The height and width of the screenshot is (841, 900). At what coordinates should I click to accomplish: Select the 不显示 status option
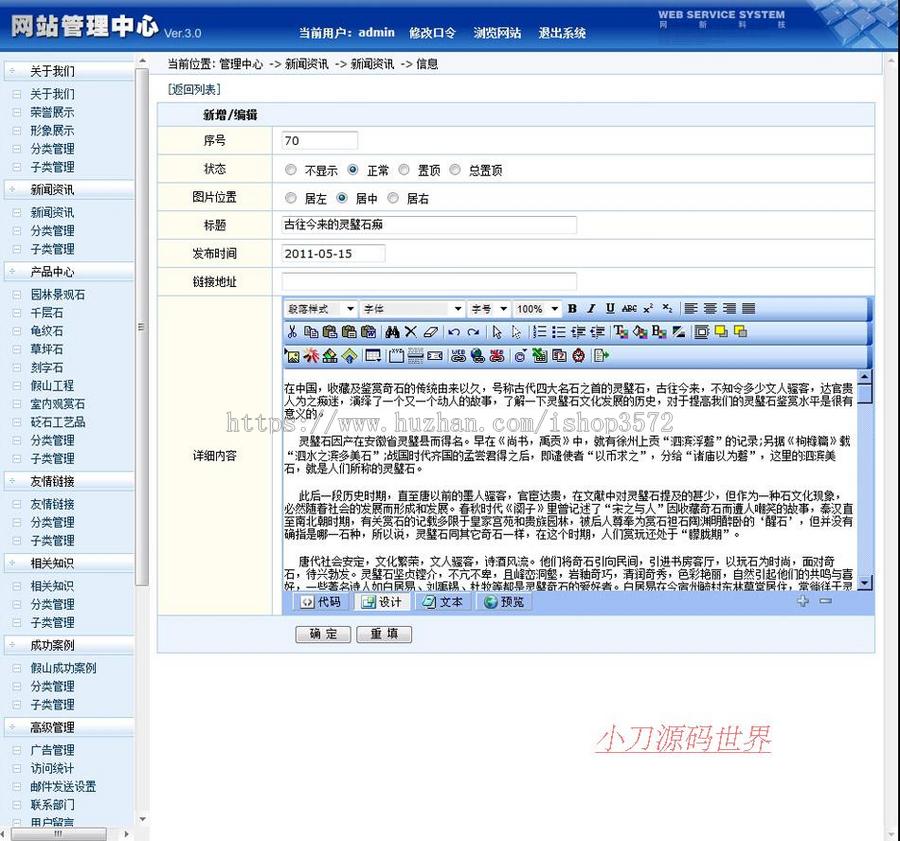pos(290,170)
